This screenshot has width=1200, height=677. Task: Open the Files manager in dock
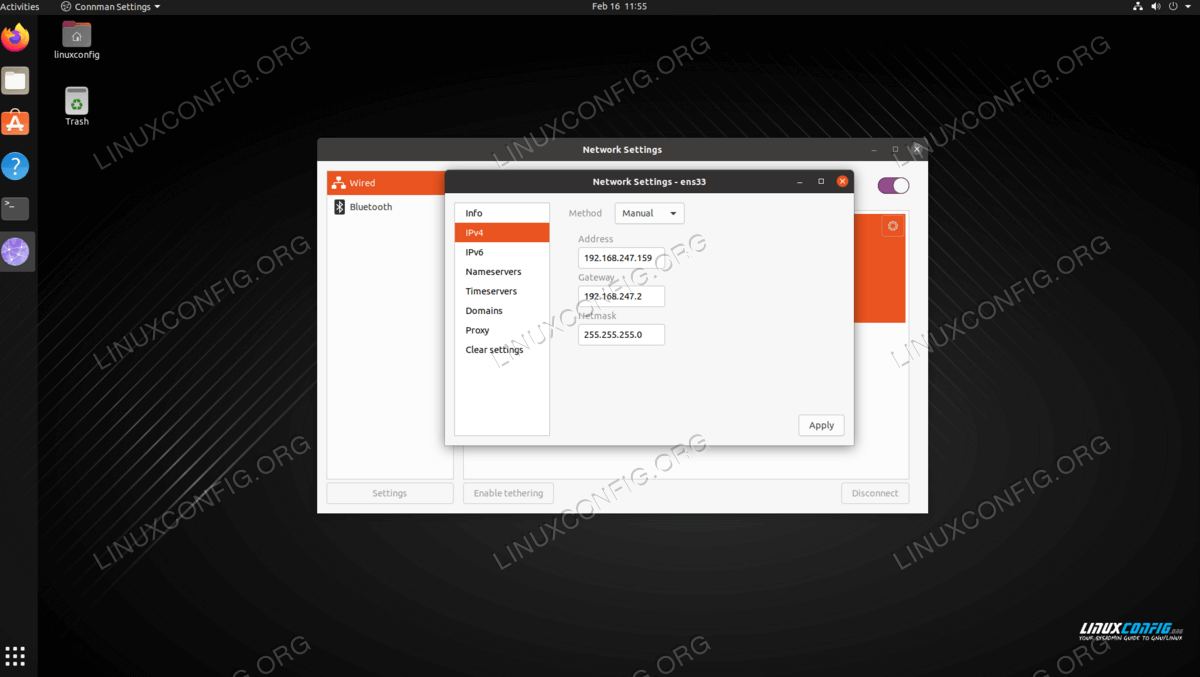coord(15,80)
